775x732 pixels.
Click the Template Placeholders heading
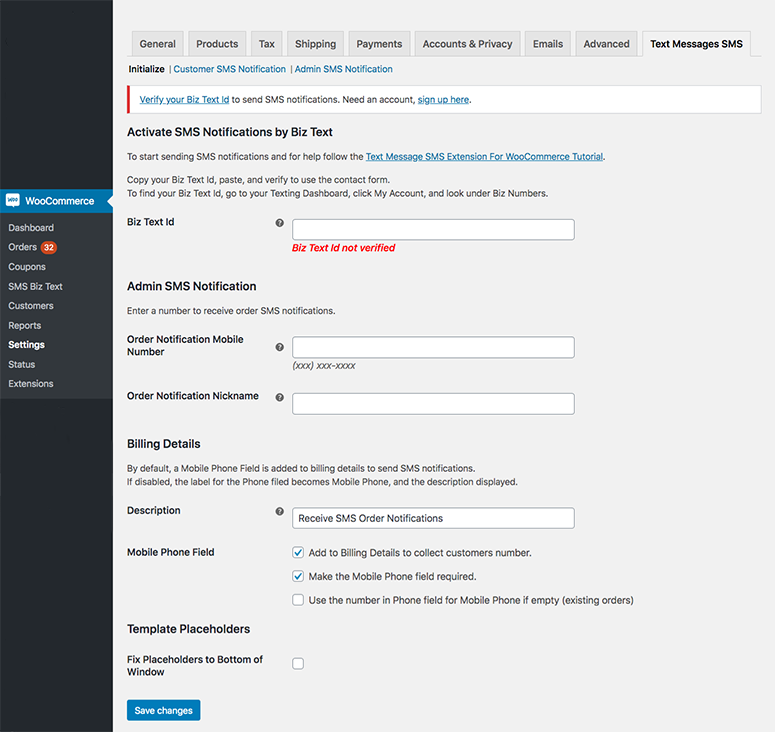coord(188,629)
